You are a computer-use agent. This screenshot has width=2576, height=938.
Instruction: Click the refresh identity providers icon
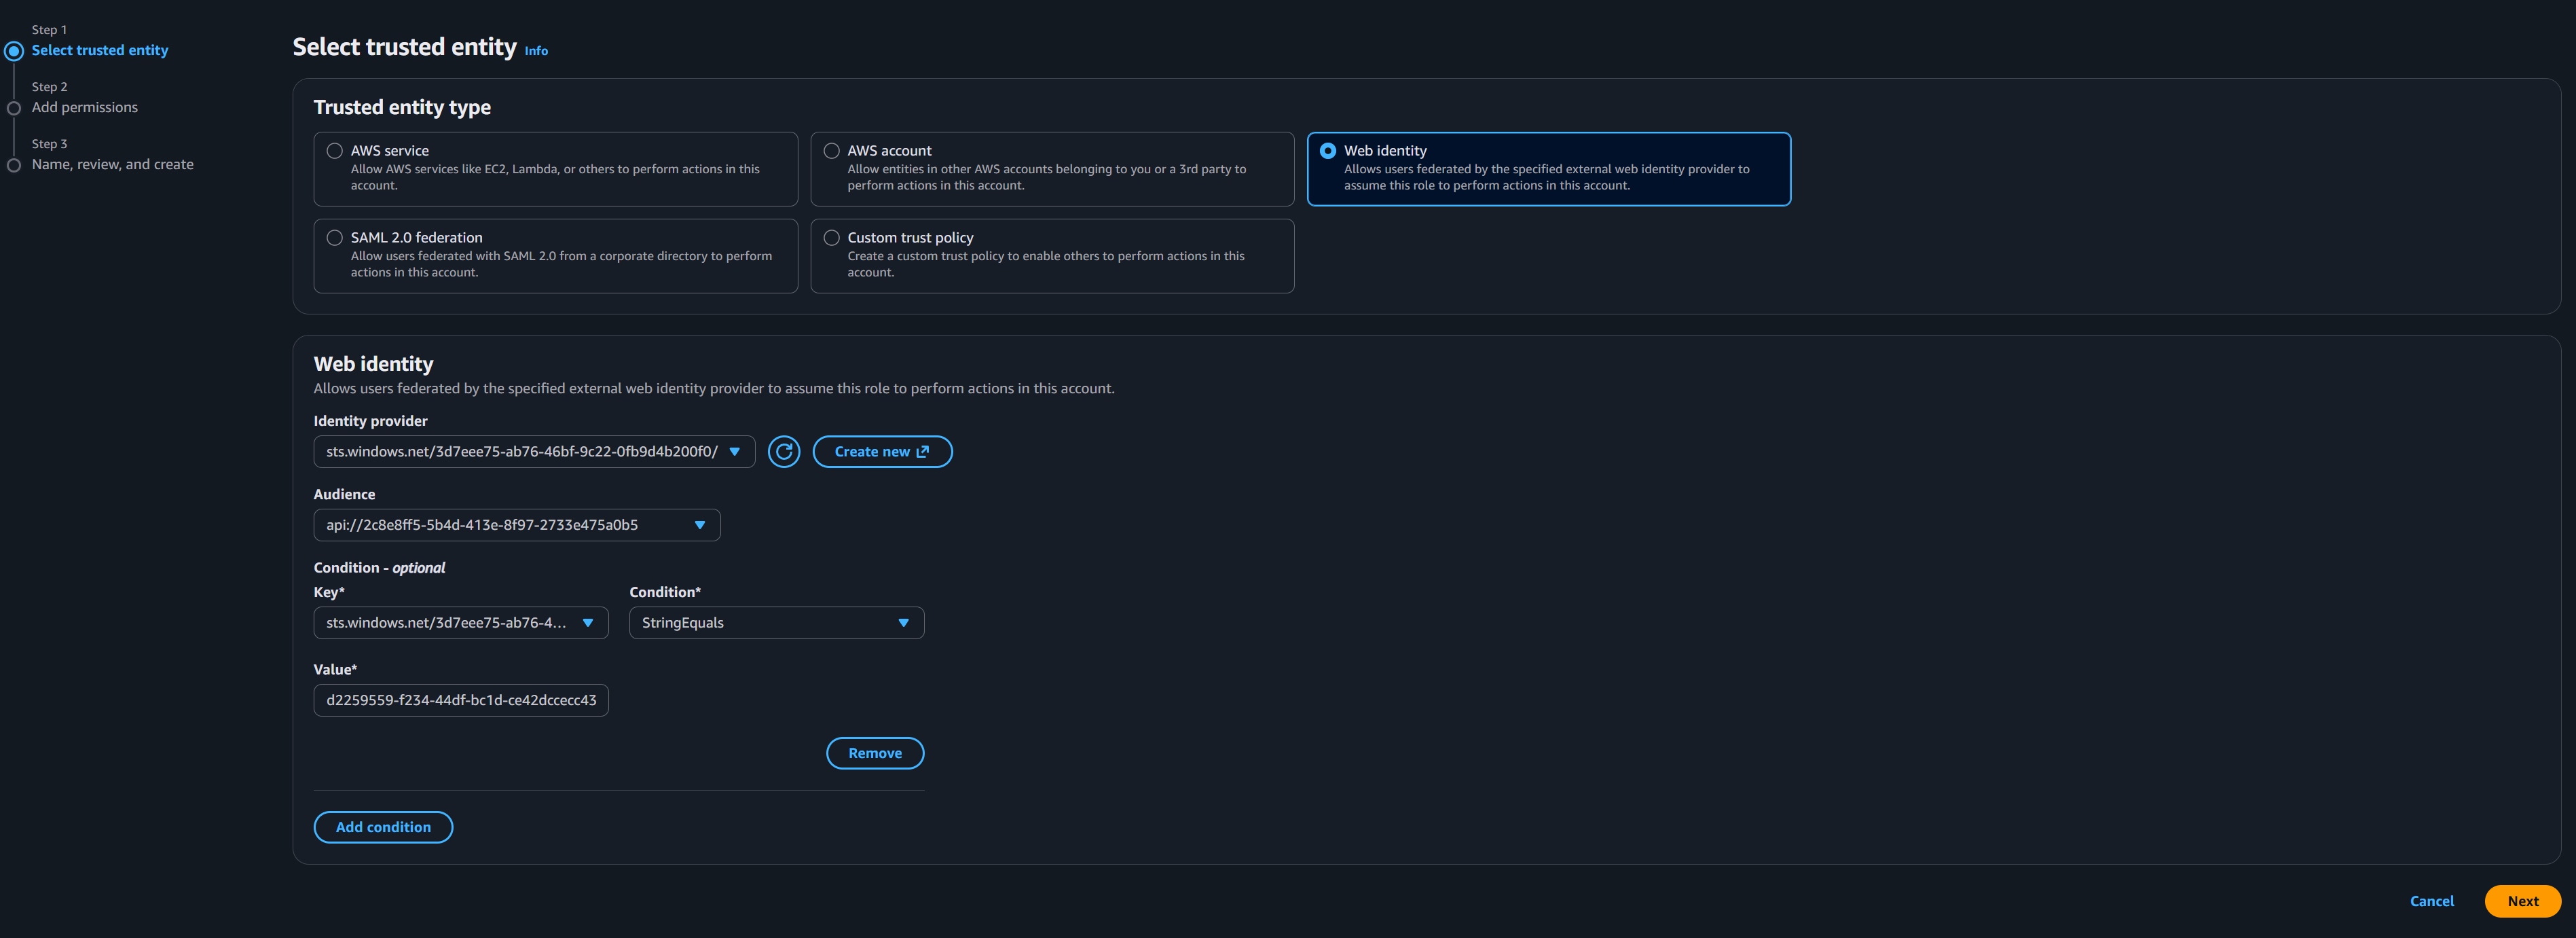[783, 452]
